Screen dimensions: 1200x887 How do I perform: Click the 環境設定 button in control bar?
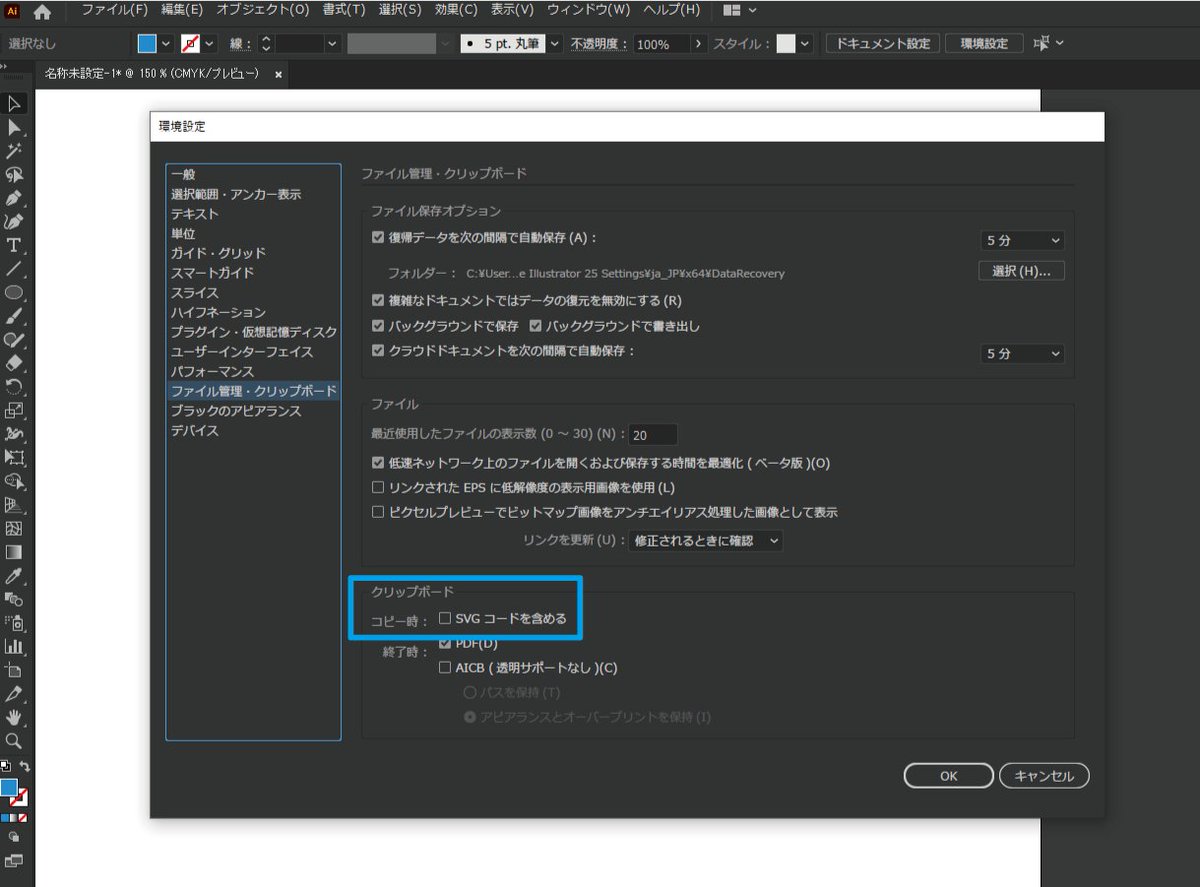983,44
